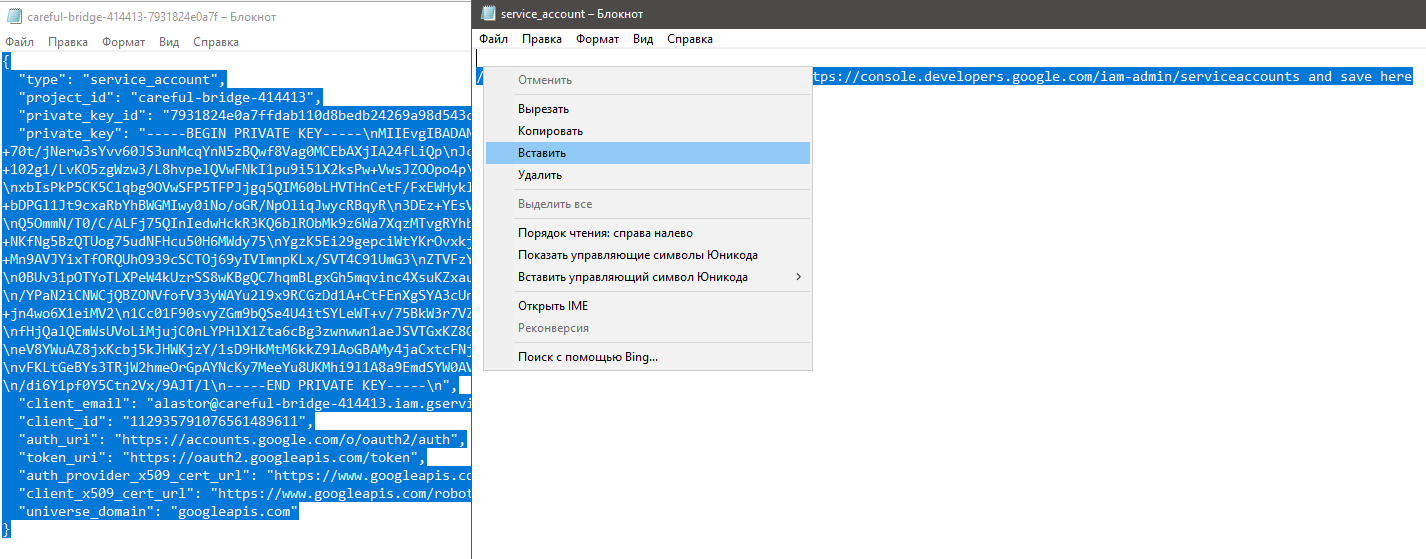Open Формат menu in service_account Notepad
This screenshot has width=1426, height=559.
pyautogui.click(x=598, y=39)
